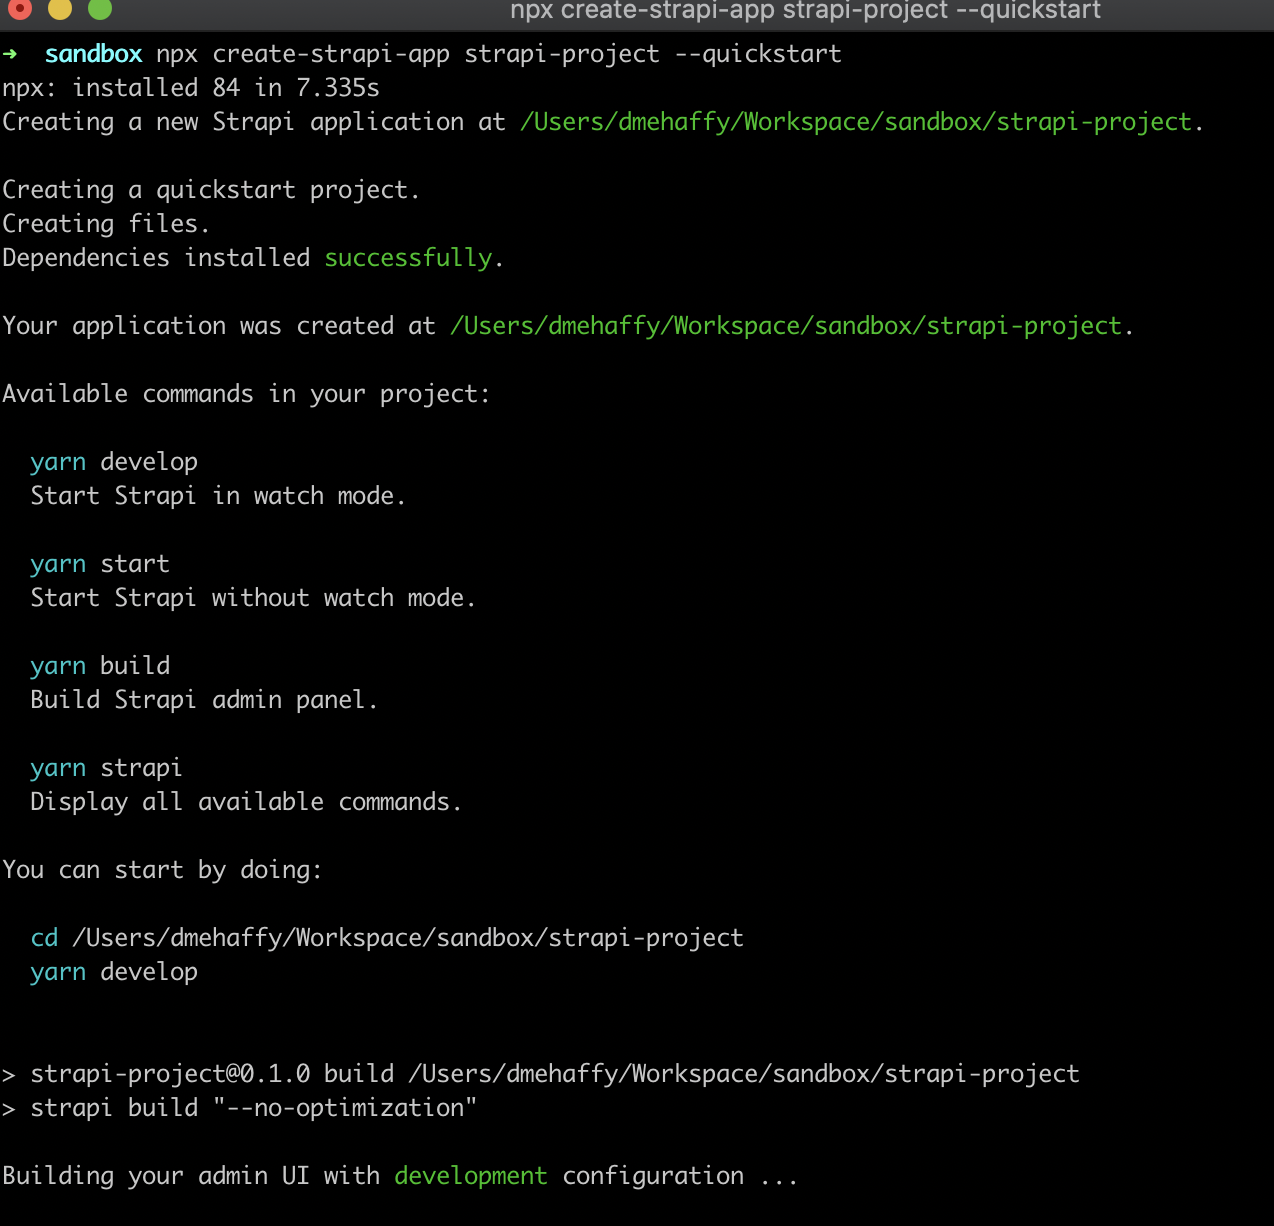Viewport: 1274px width, 1226px height.
Task: Click the 'yarn start' command
Action: coord(100,564)
